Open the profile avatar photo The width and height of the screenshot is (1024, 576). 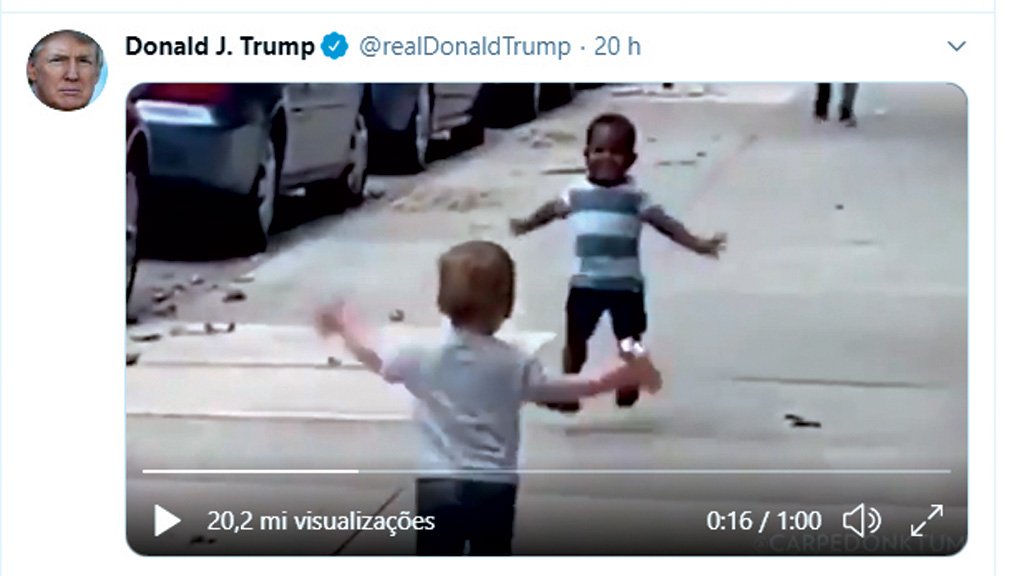[x=66, y=70]
